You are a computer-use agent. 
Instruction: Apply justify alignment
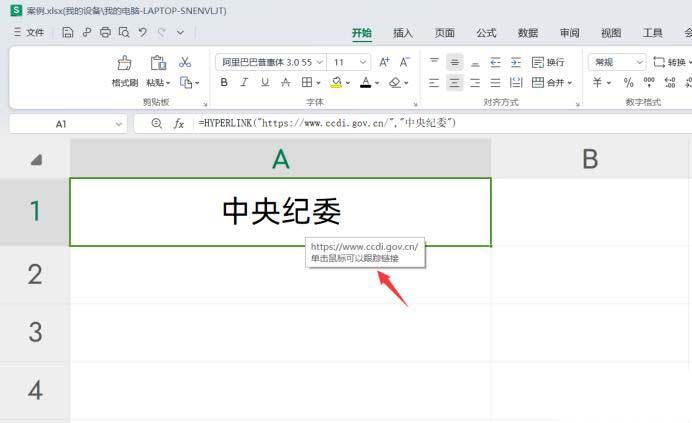pyautogui.click(x=496, y=83)
